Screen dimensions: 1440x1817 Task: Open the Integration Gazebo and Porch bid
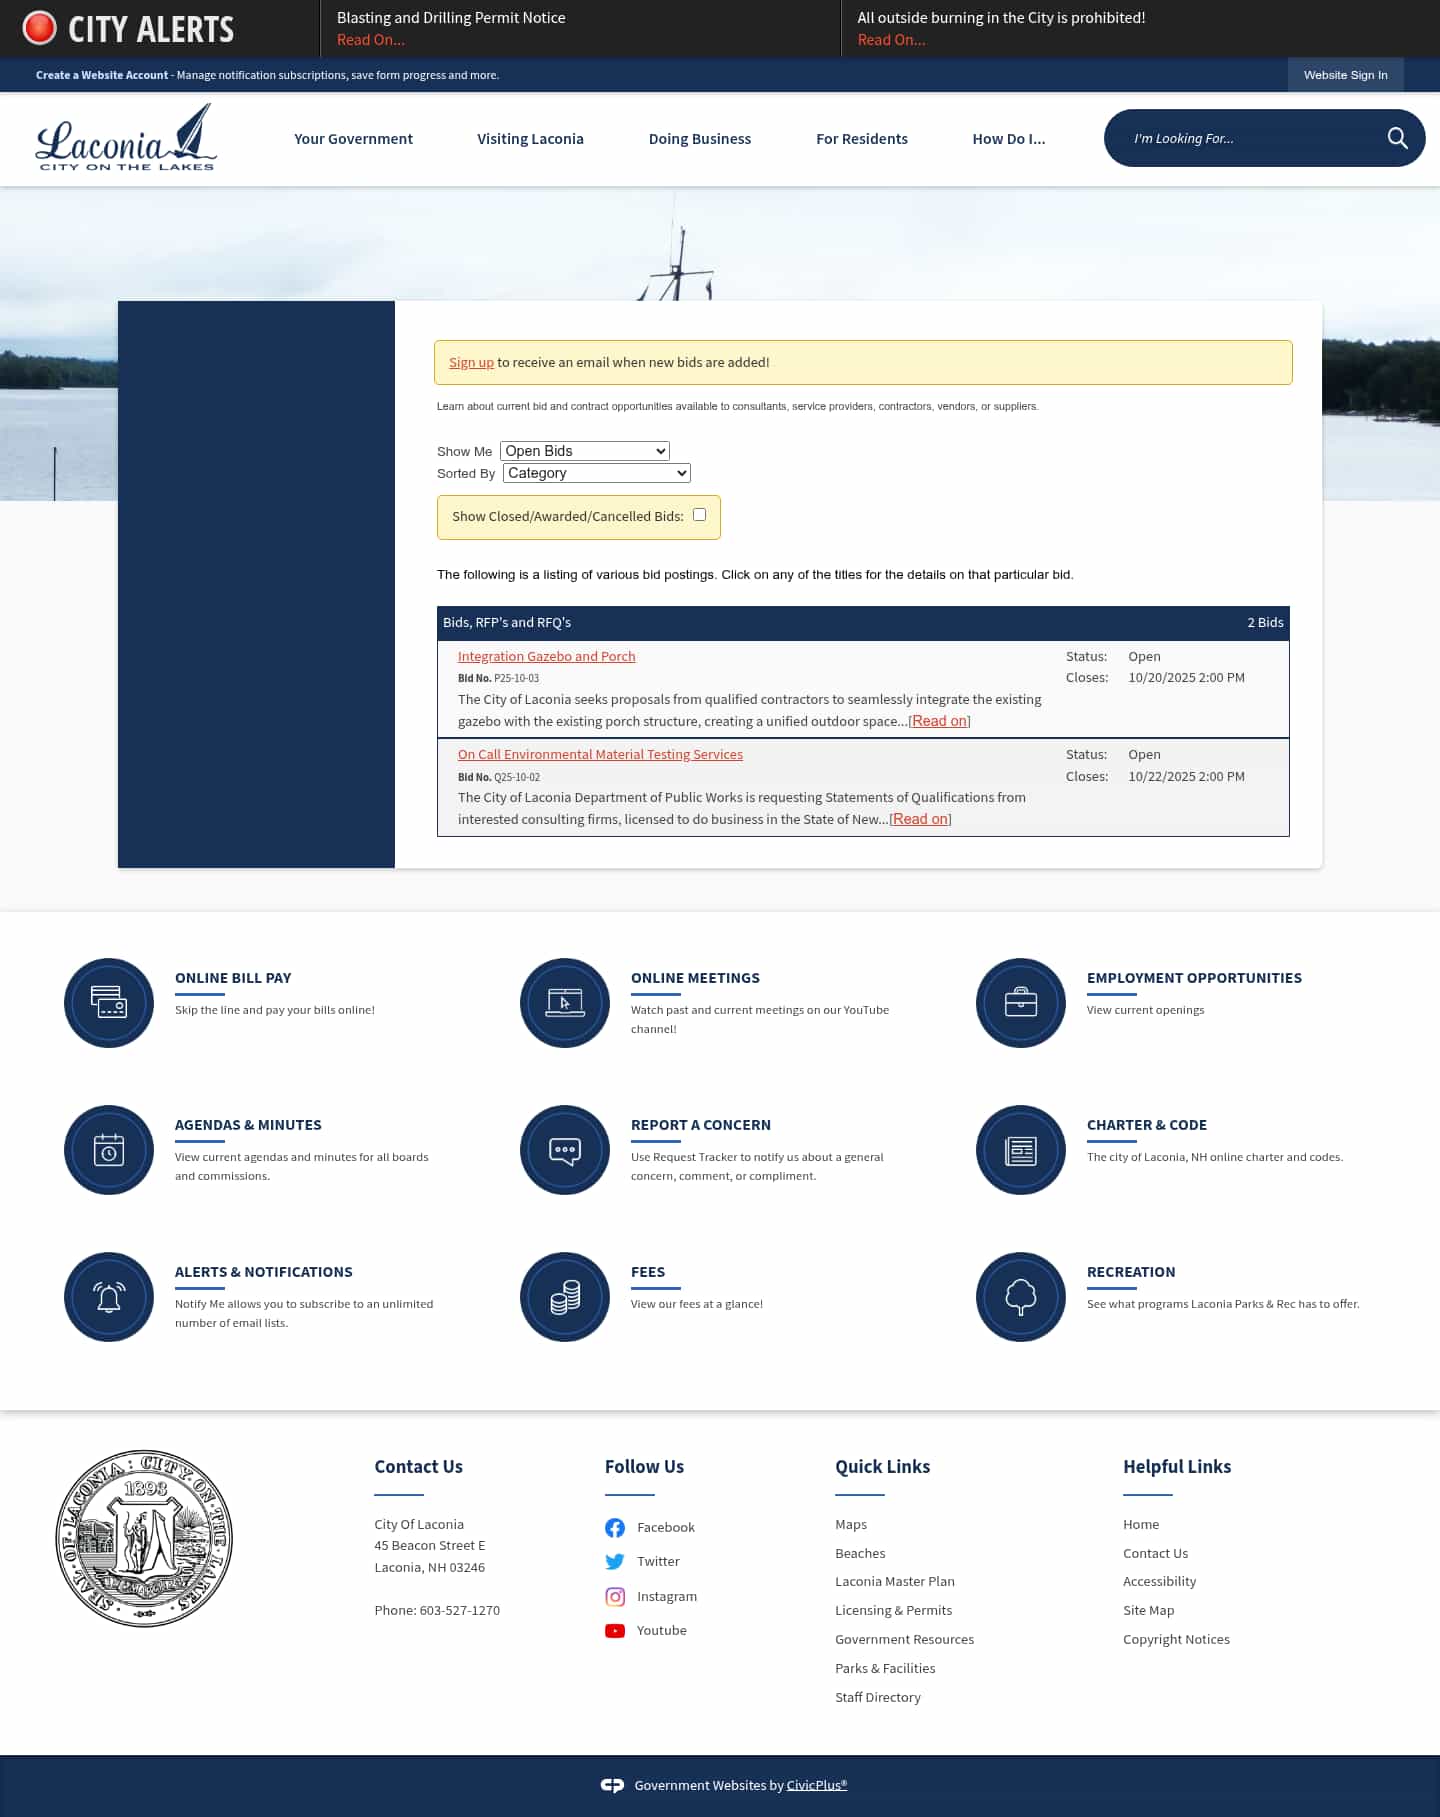(x=546, y=656)
